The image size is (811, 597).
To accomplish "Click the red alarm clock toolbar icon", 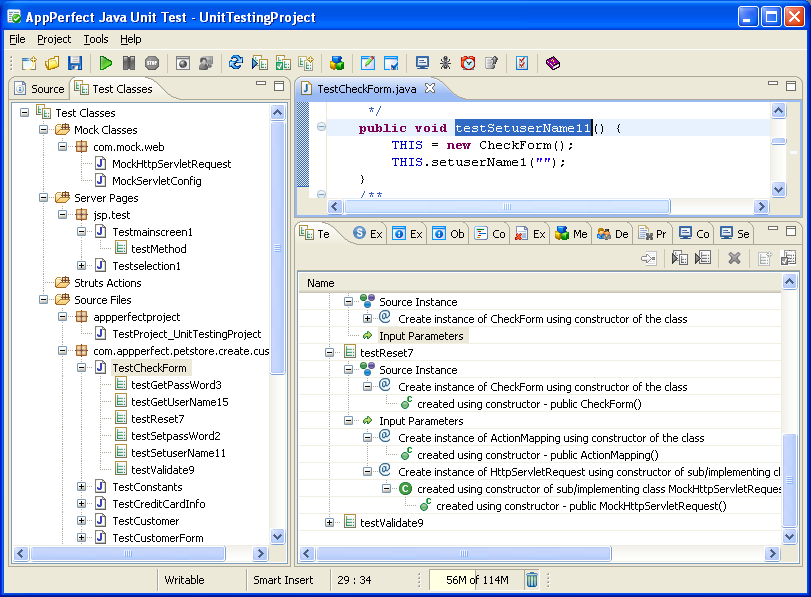I will point(468,64).
